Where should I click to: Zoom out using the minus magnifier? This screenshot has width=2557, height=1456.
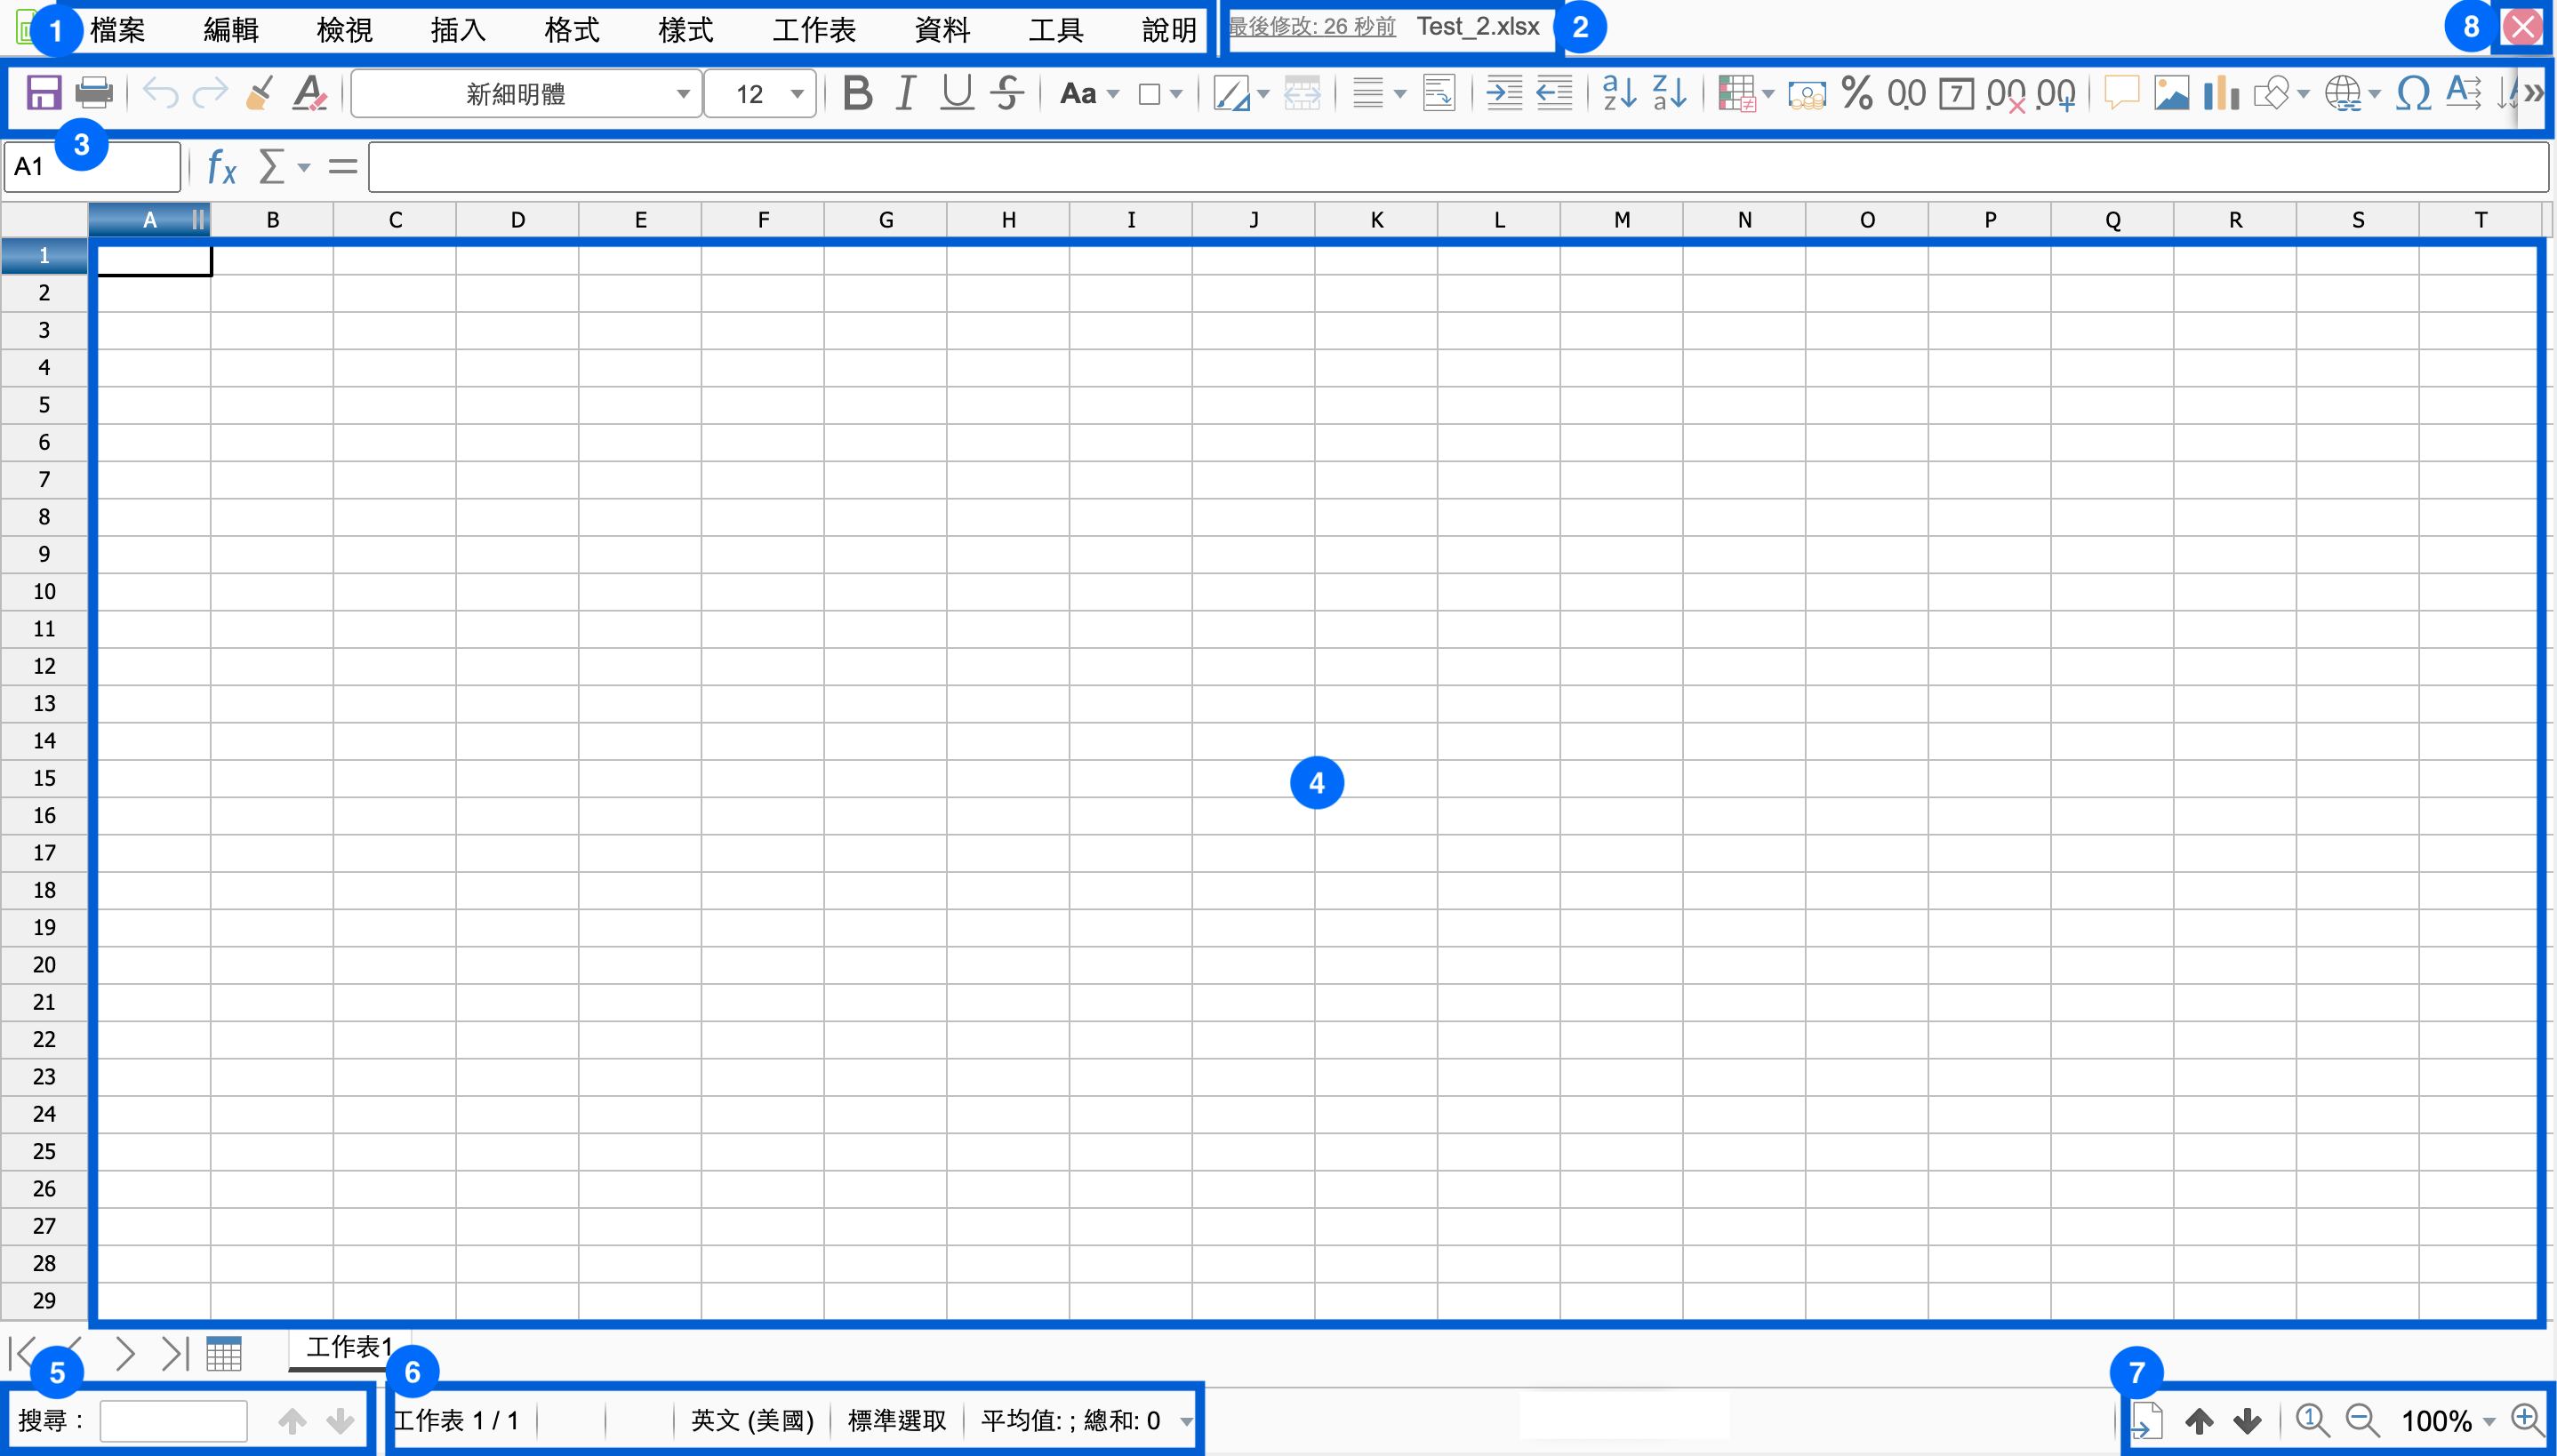pos(2362,1420)
